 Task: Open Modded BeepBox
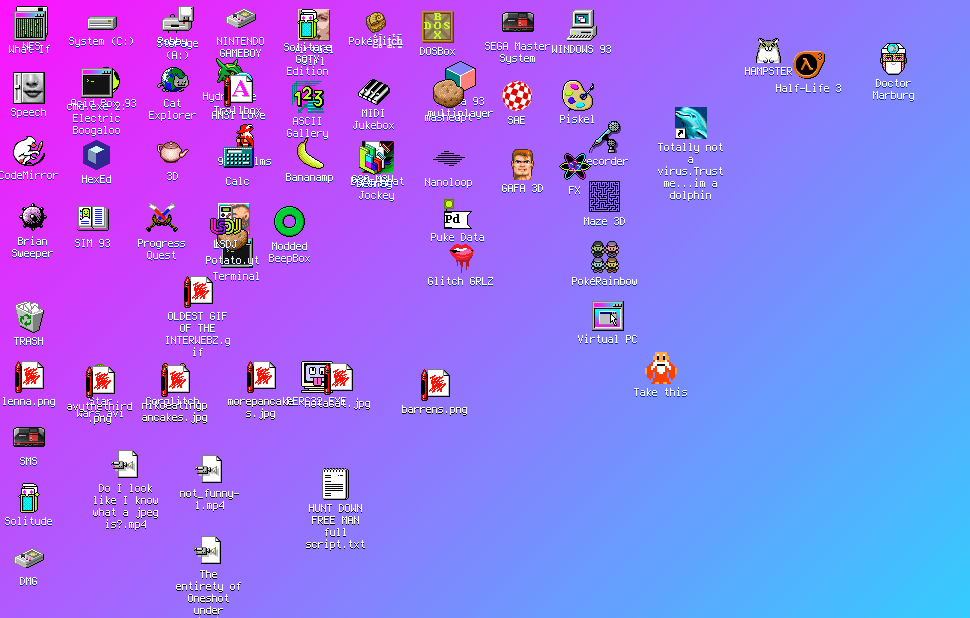click(x=288, y=219)
